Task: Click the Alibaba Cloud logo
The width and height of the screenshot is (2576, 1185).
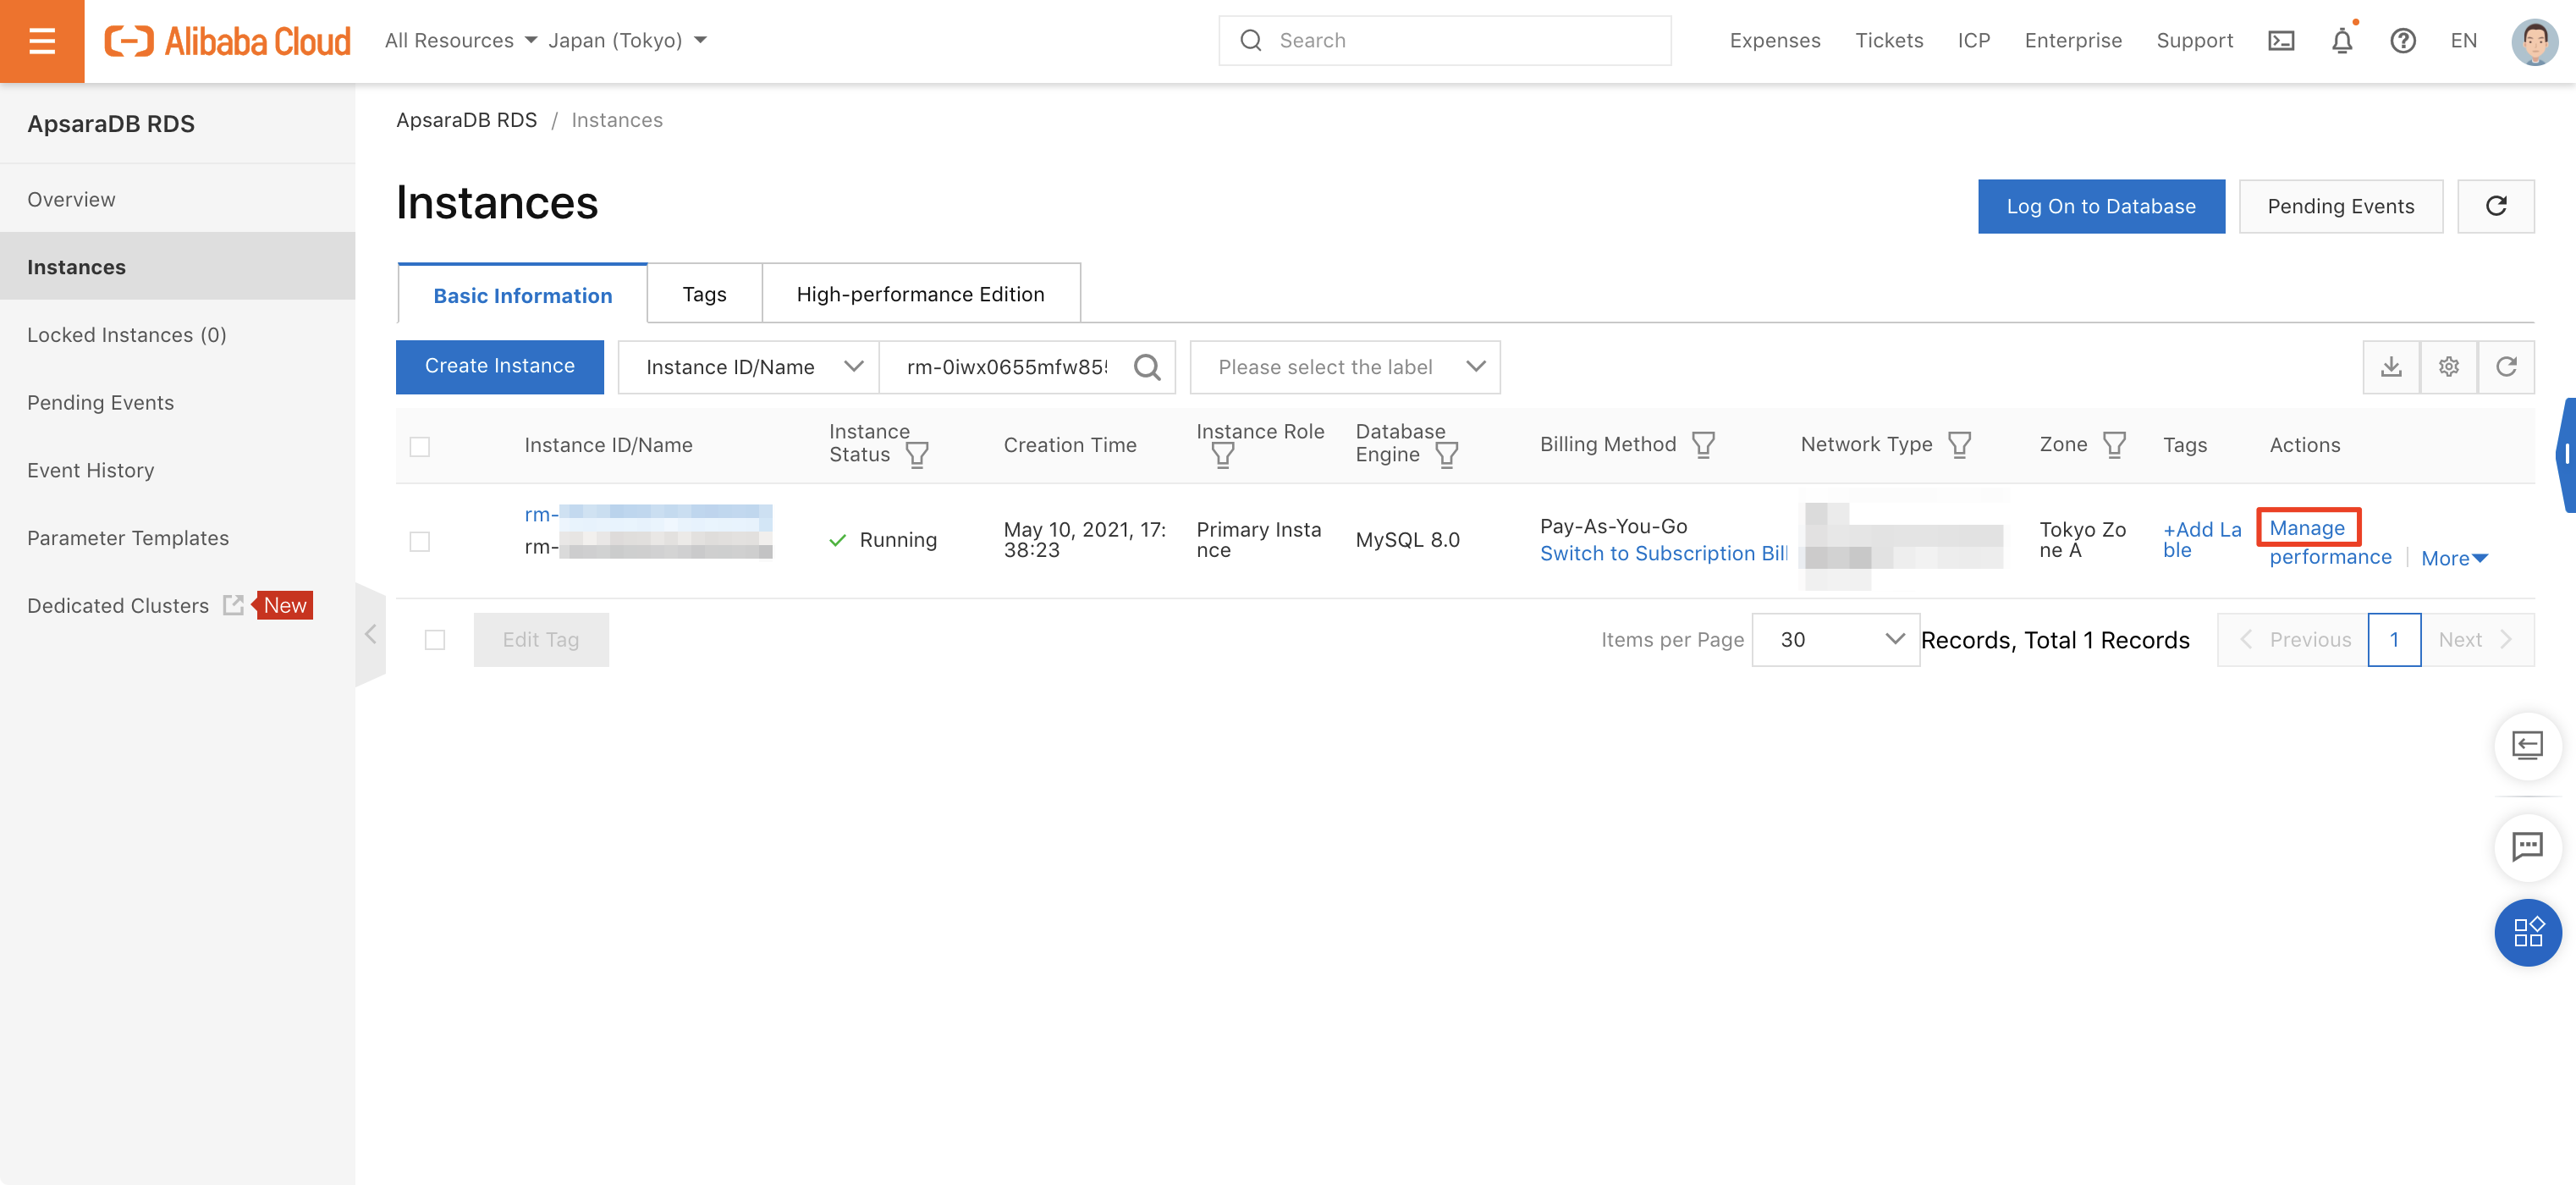Action: tap(228, 41)
